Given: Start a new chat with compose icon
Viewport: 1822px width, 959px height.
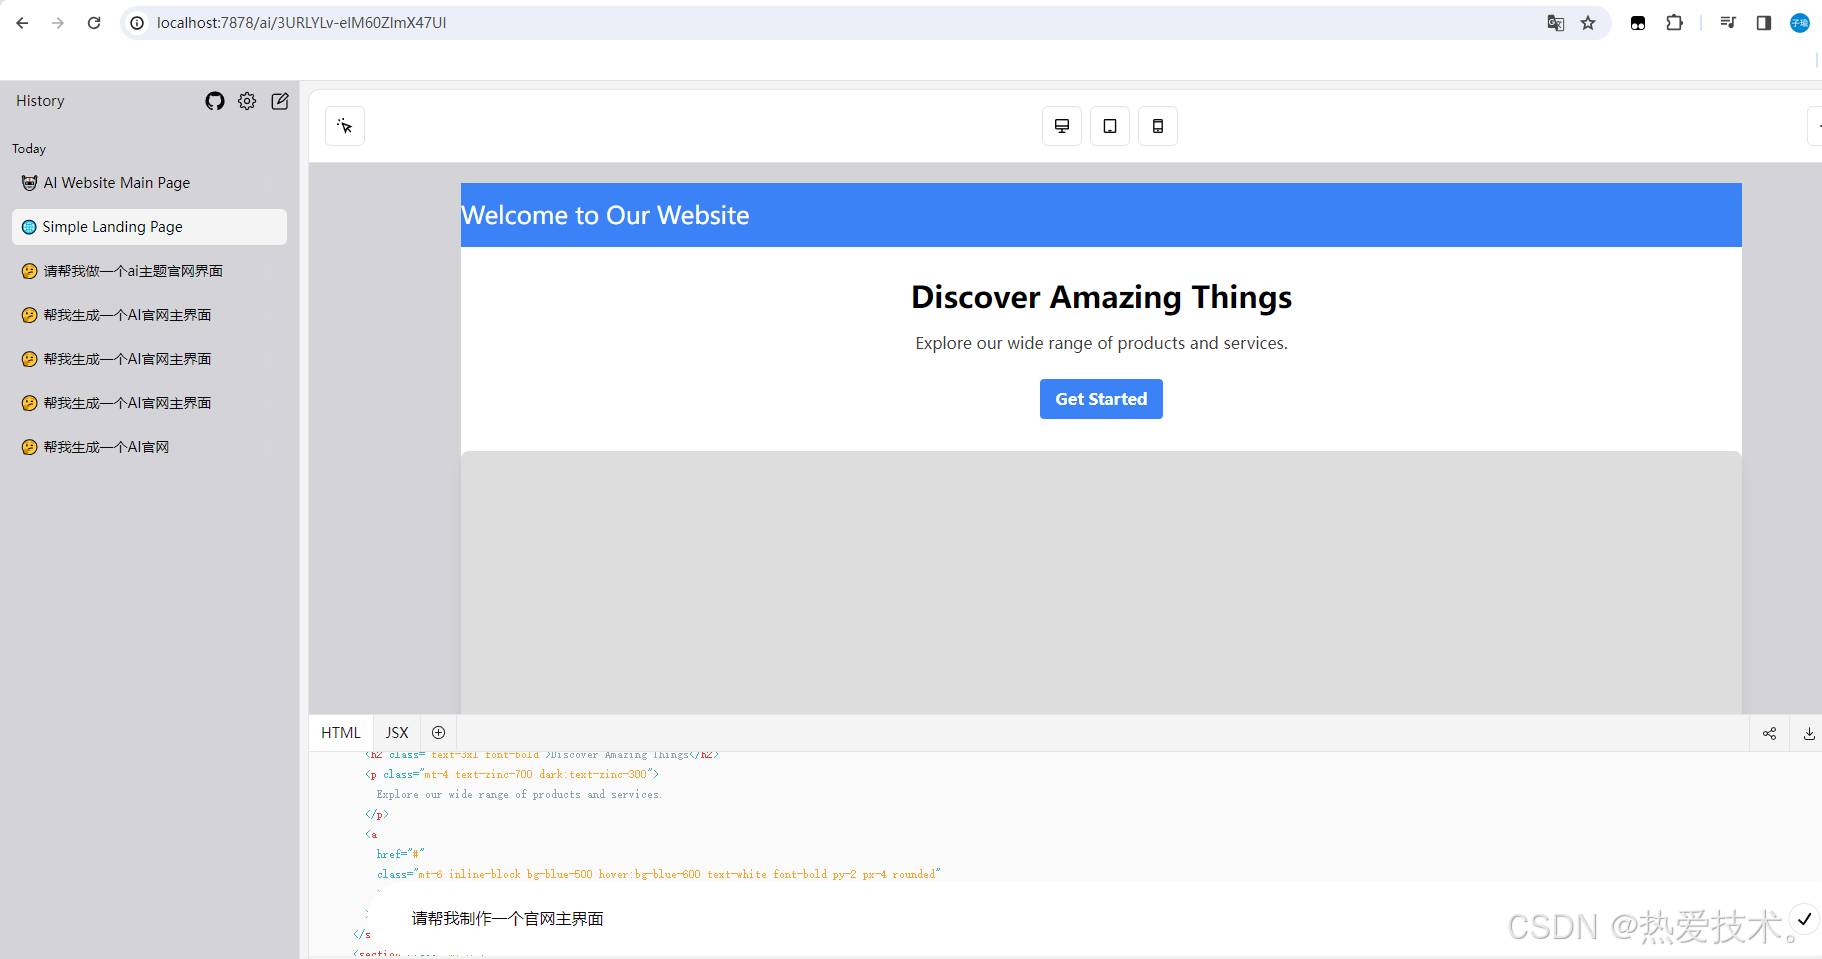Looking at the screenshot, I should coord(280,101).
